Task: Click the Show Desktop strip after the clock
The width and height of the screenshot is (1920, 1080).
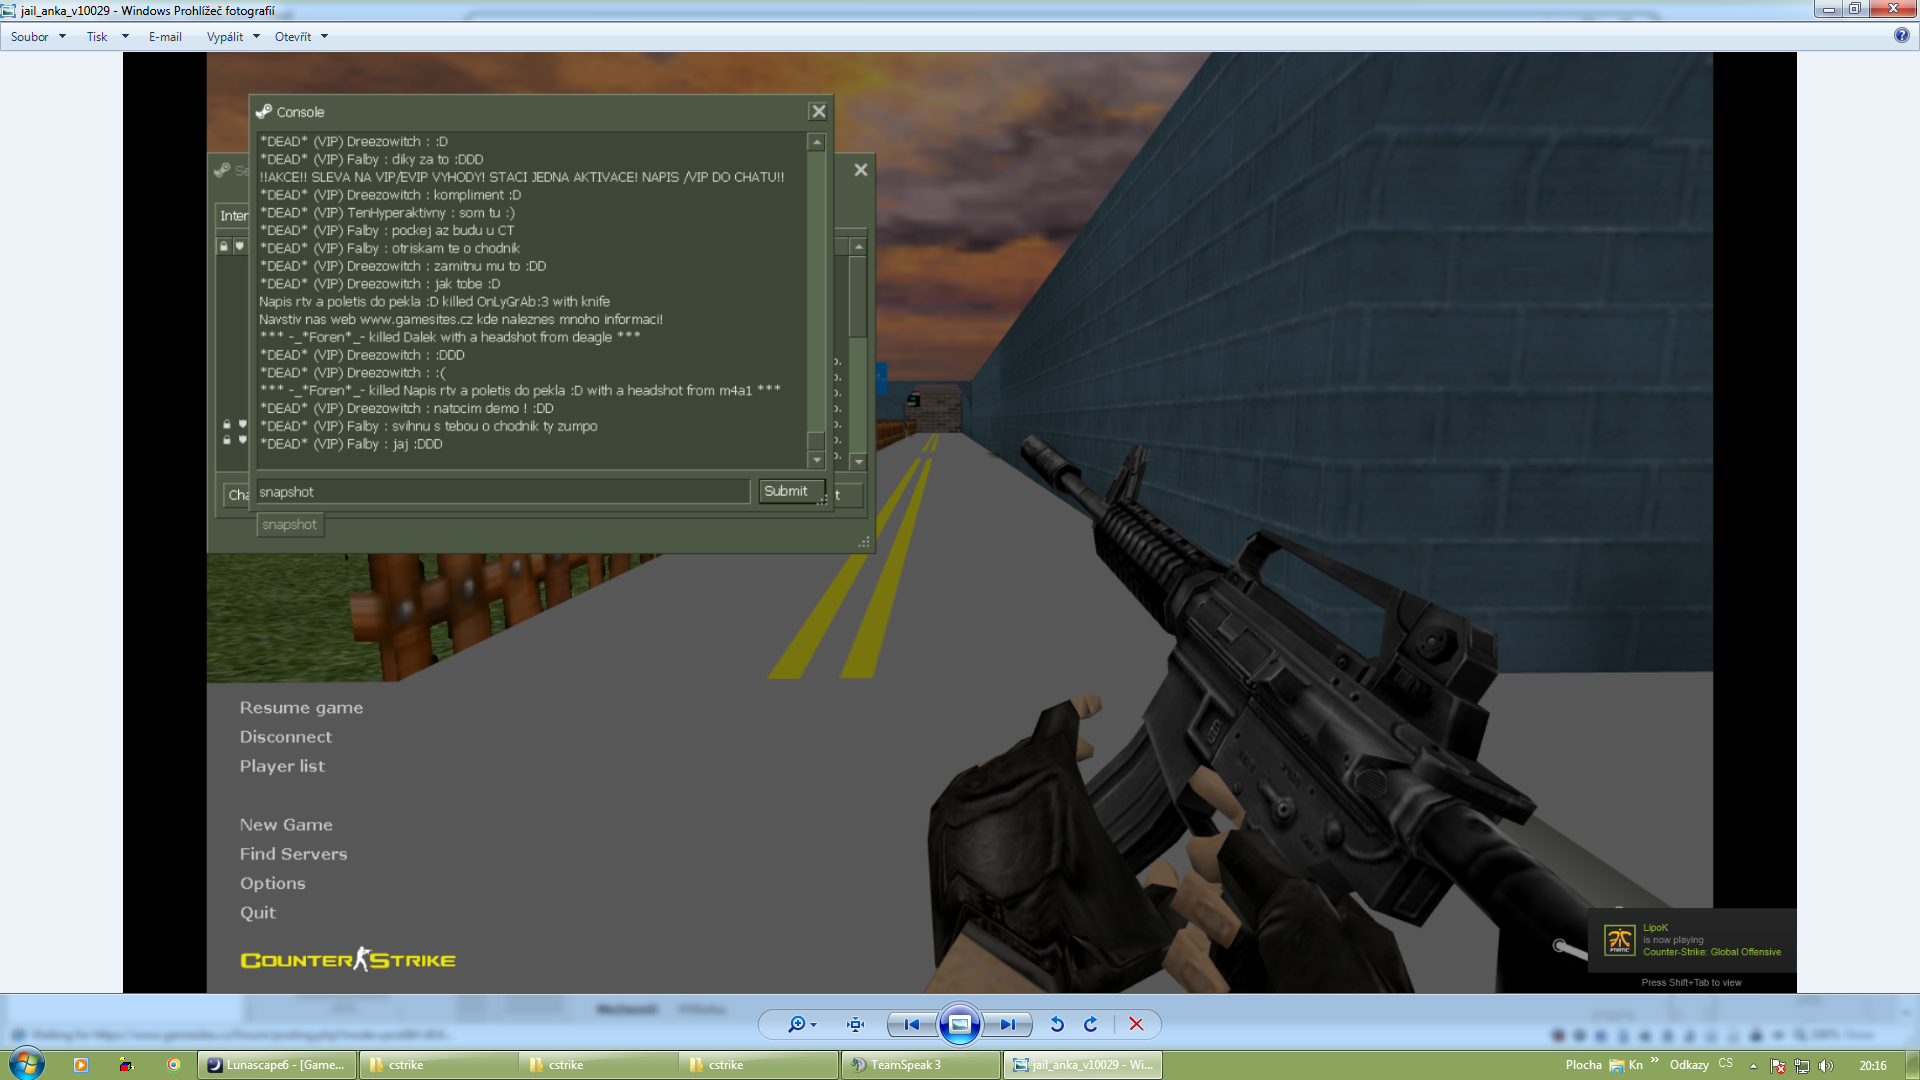Action: pyautogui.click(x=1912, y=1065)
